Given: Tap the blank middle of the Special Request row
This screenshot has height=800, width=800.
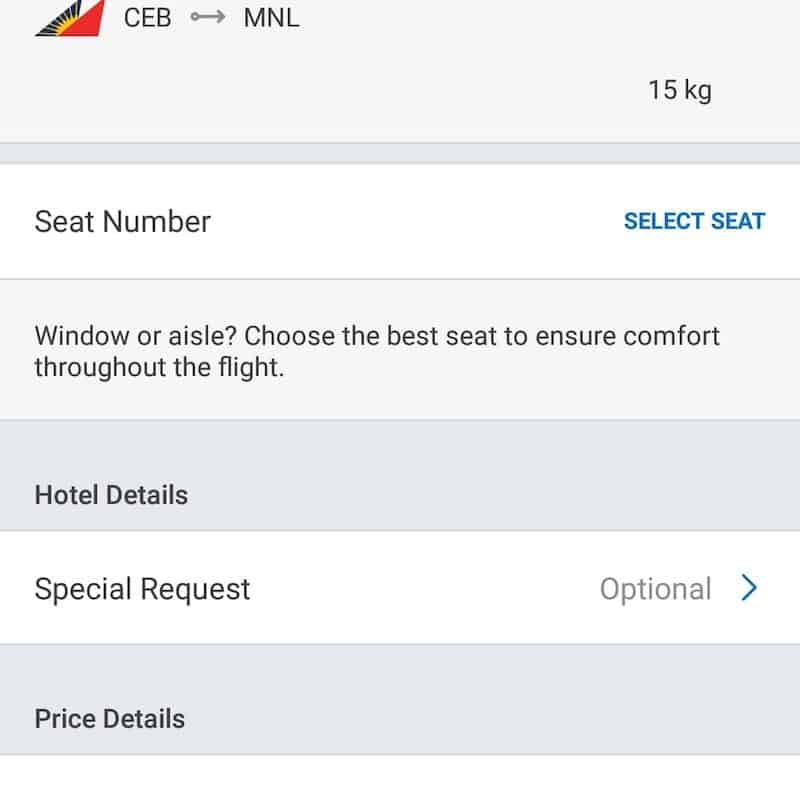Looking at the screenshot, I should pos(420,589).
